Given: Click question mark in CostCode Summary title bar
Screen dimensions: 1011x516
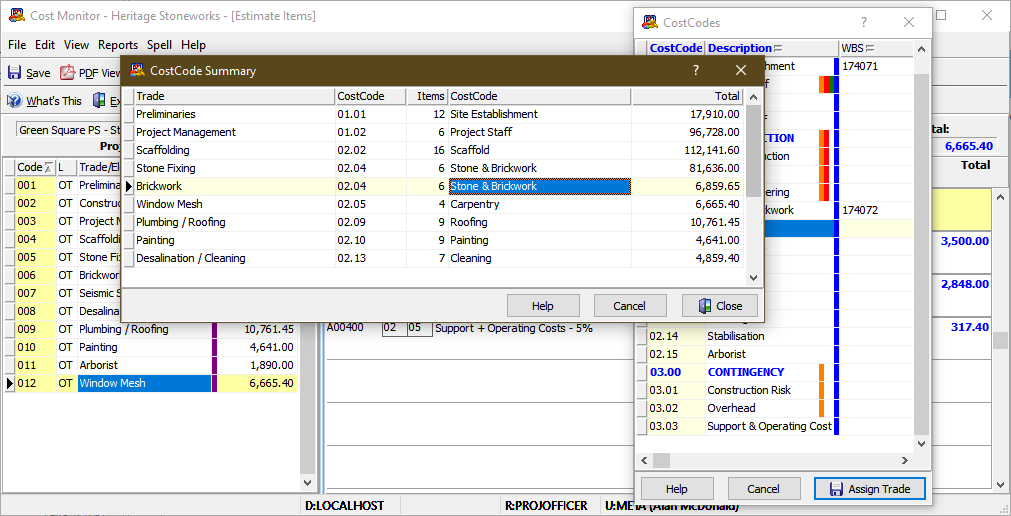Looking at the screenshot, I should 696,70.
